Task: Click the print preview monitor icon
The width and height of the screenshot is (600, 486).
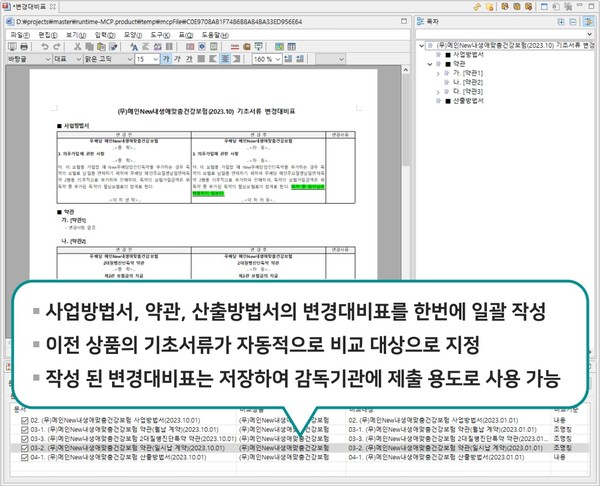Action: [x=12, y=47]
